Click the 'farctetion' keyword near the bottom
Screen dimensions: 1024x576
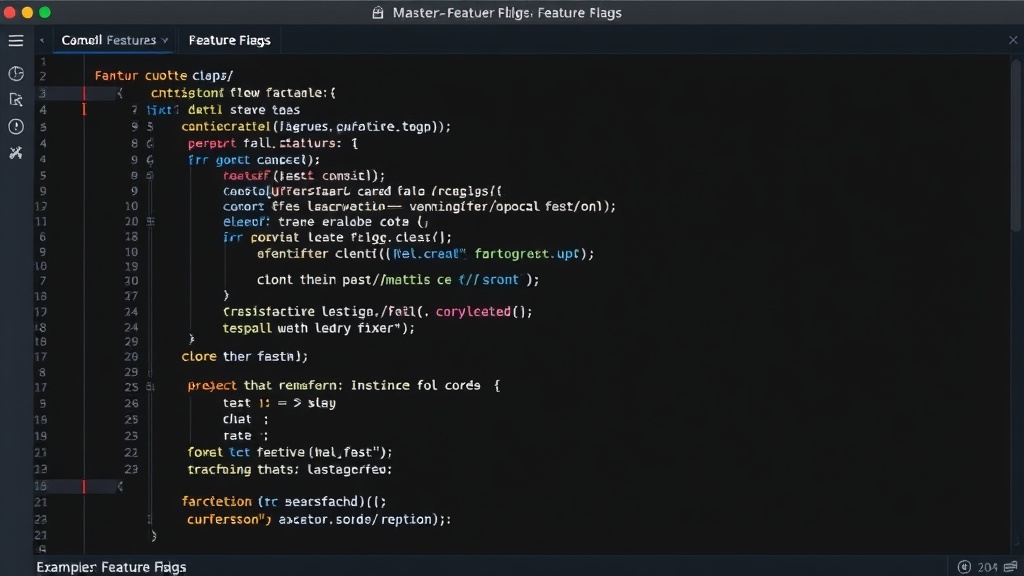click(x=216, y=502)
